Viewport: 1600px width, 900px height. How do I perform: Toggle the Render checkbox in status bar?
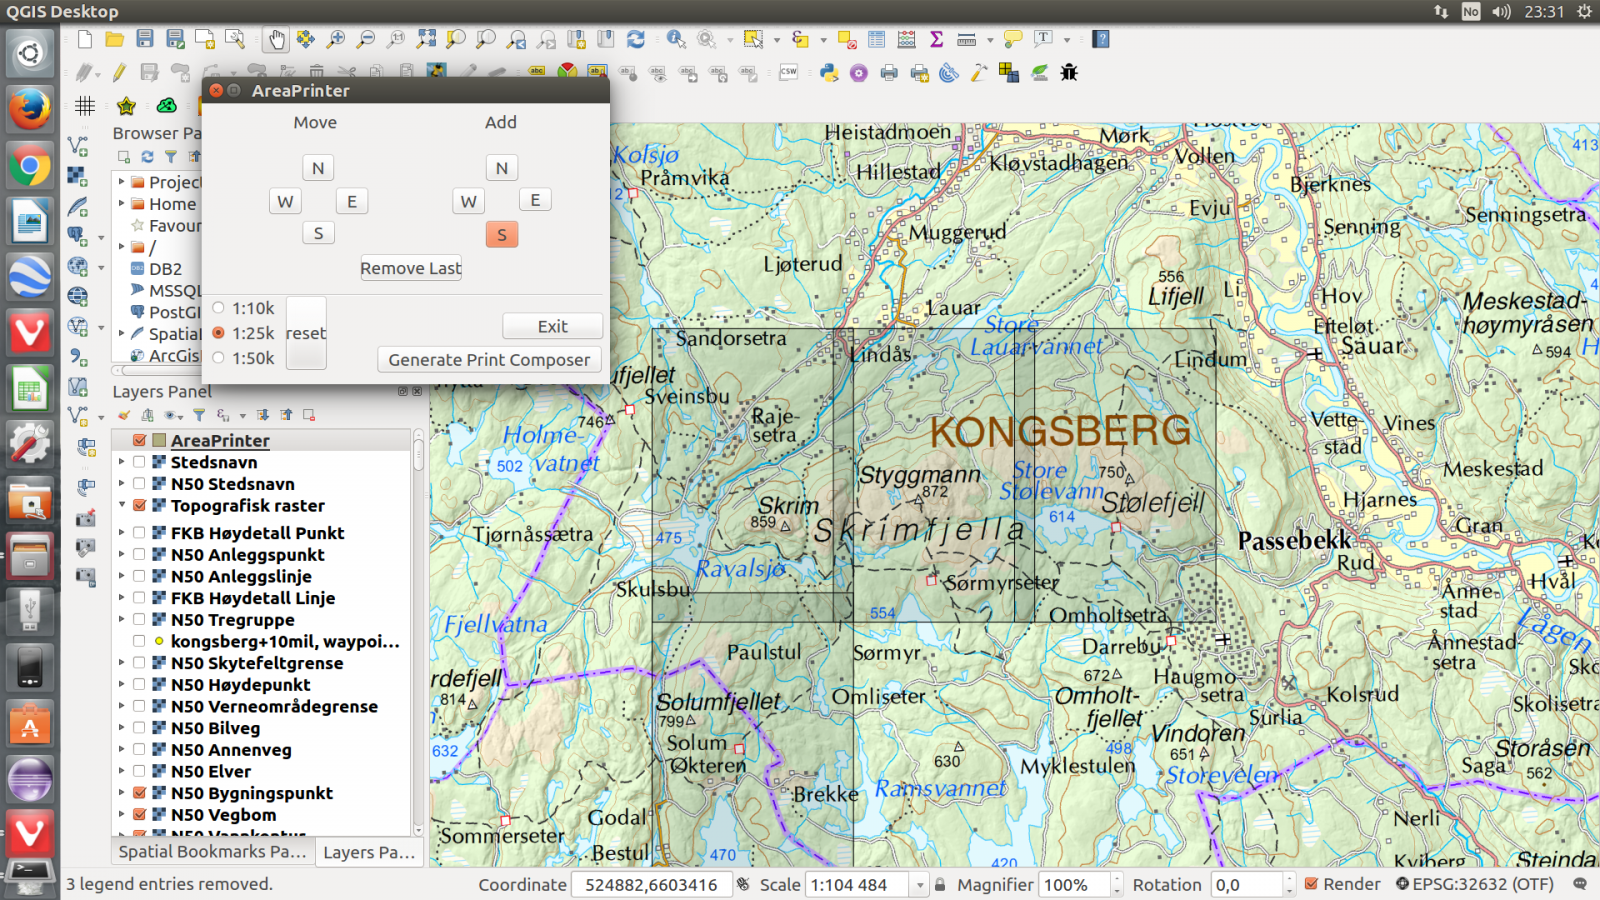click(x=1311, y=884)
